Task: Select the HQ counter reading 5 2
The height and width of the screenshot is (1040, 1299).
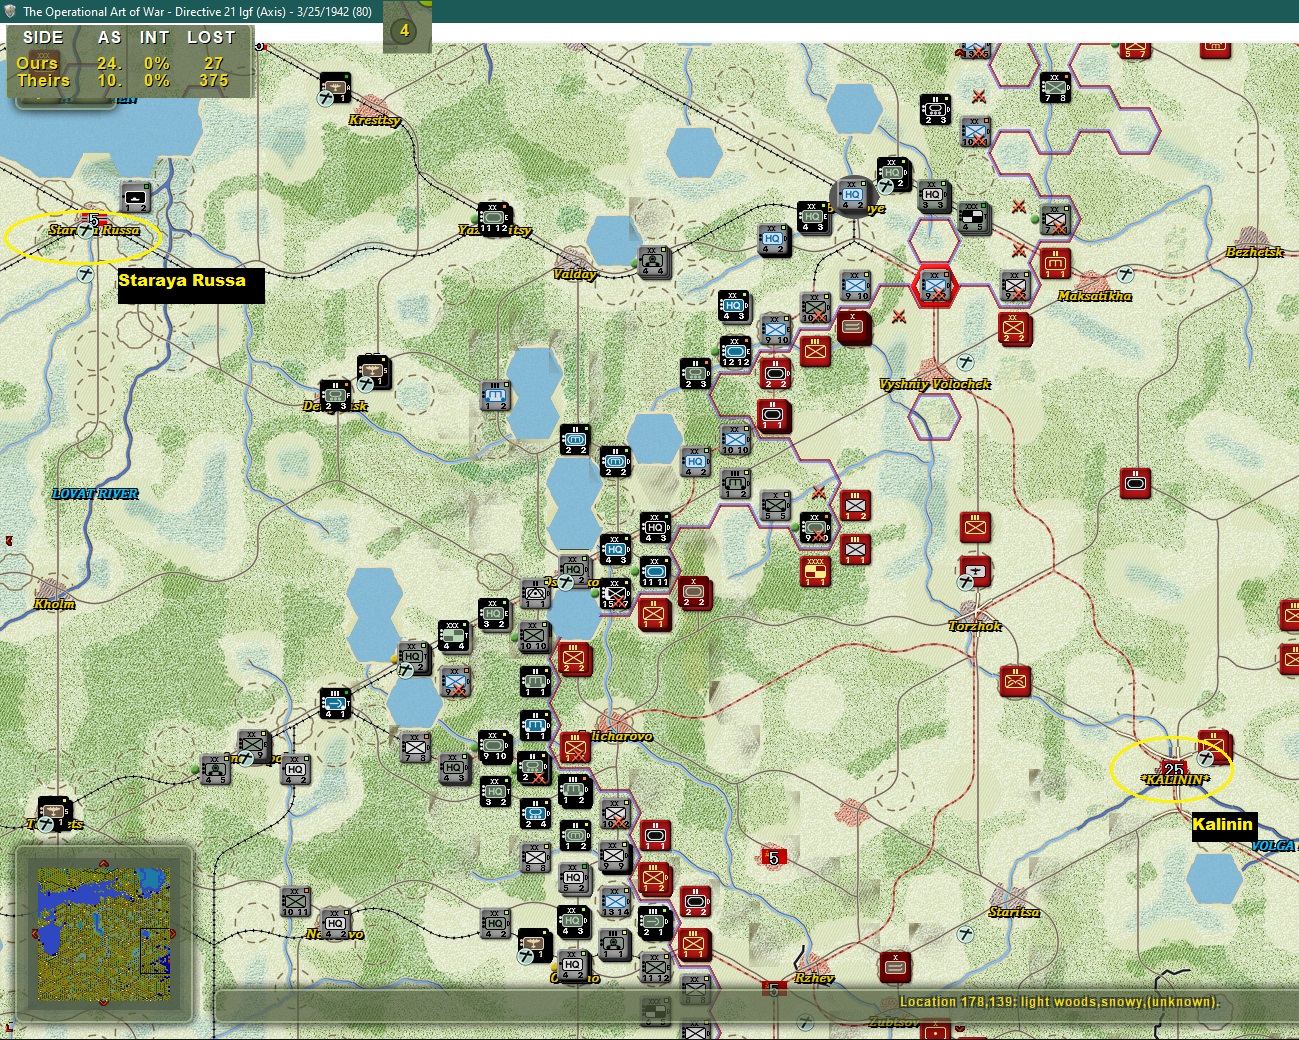Action: pyautogui.click(x=574, y=879)
